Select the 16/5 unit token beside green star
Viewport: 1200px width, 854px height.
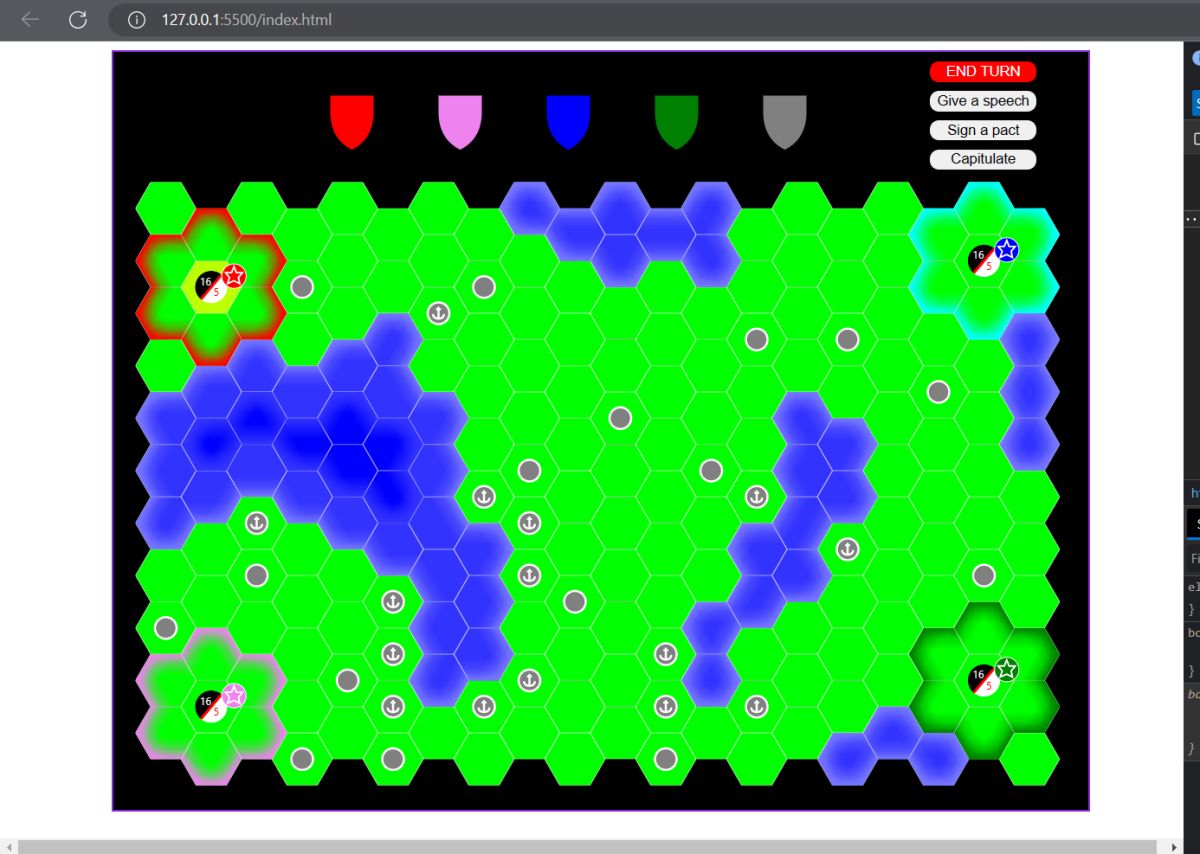pyautogui.click(x=982, y=679)
